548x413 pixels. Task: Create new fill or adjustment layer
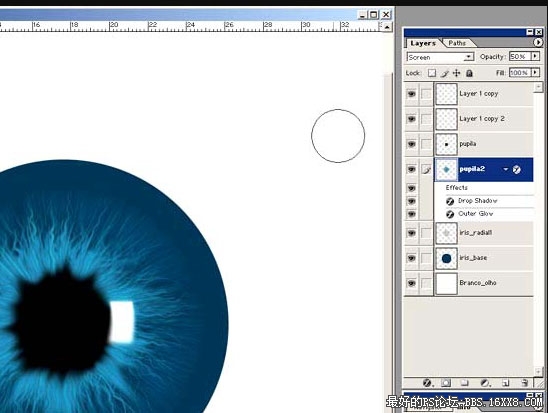pyautogui.click(x=485, y=383)
